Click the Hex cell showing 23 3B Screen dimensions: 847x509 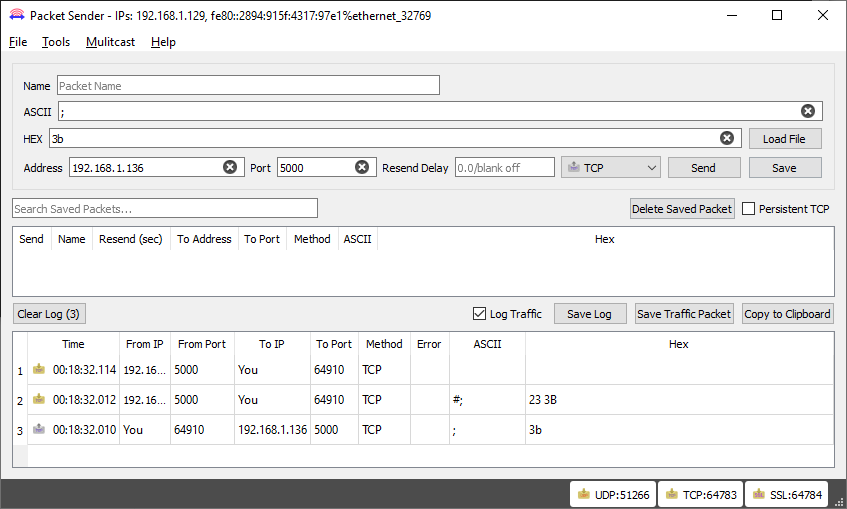point(679,400)
